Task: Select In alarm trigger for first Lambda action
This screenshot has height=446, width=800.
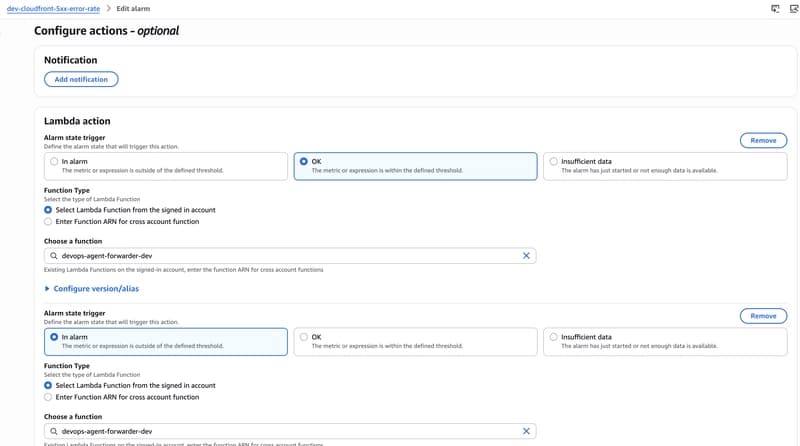Action: pyautogui.click(x=166, y=166)
